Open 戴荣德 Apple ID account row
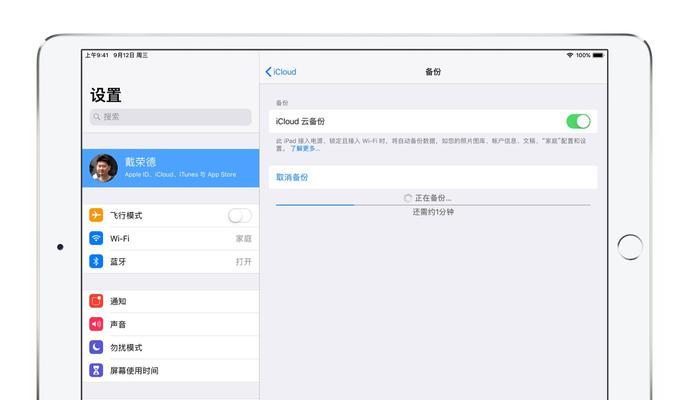Viewport: 693px width, 400px height. 171,168
